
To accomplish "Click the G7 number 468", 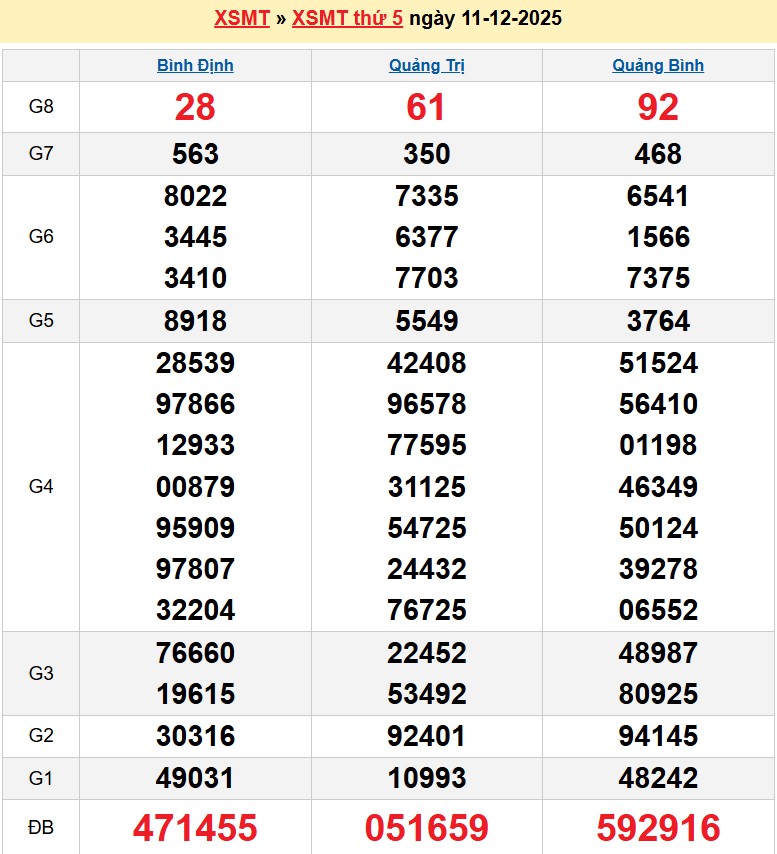I will point(658,154).
